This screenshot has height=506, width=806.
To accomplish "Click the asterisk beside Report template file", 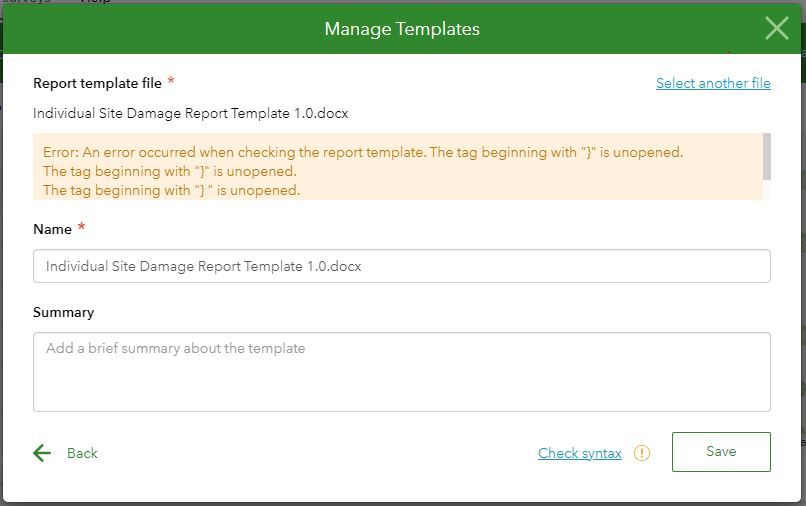I will click(x=170, y=82).
